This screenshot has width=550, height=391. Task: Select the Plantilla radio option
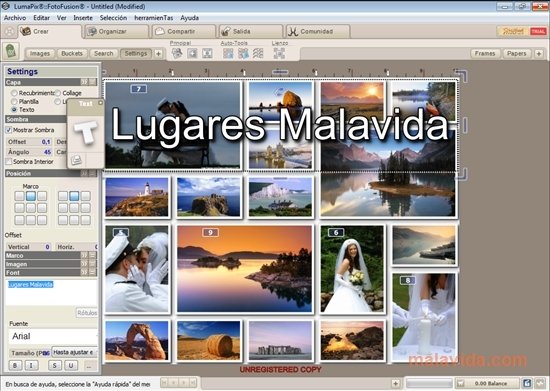(14, 101)
